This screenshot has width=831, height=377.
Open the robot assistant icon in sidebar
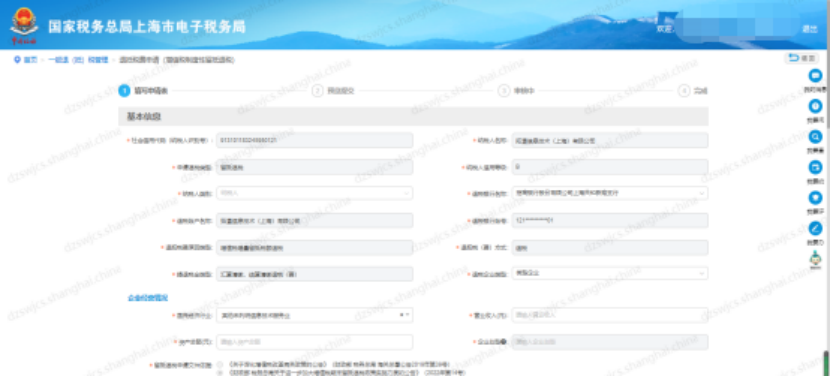(815, 258)
